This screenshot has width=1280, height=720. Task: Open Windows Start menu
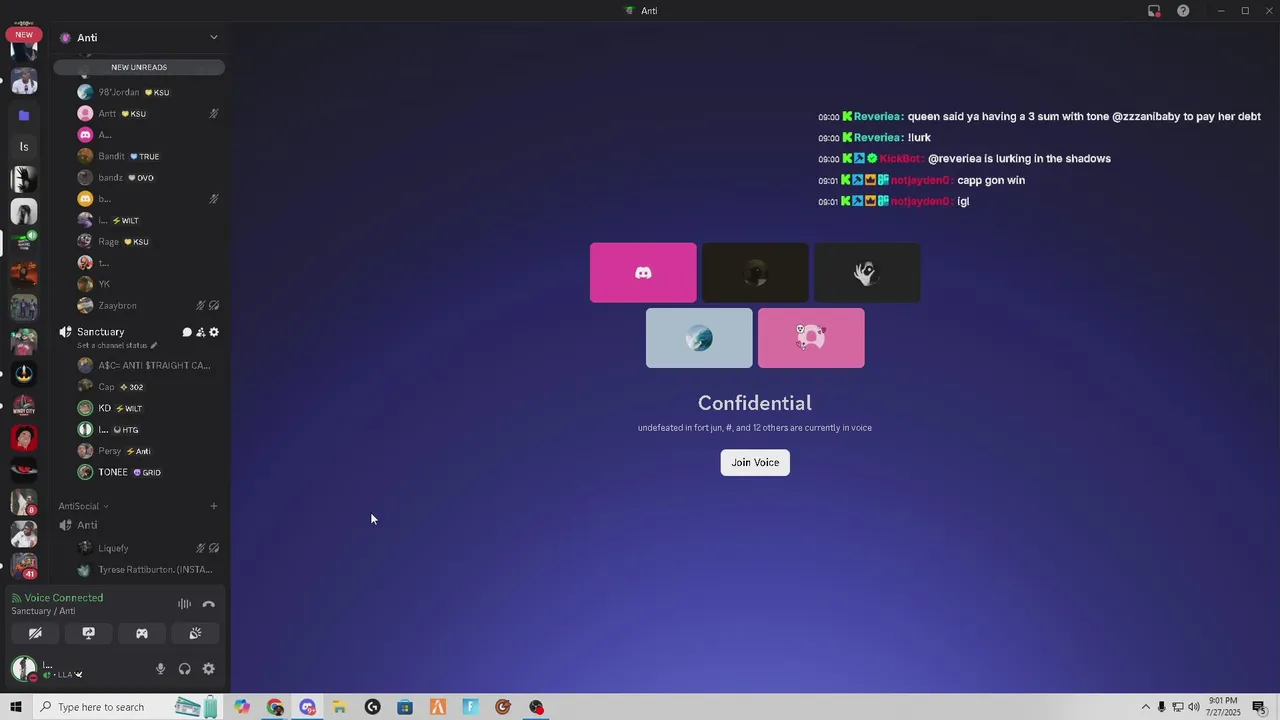tap(16, 707)
